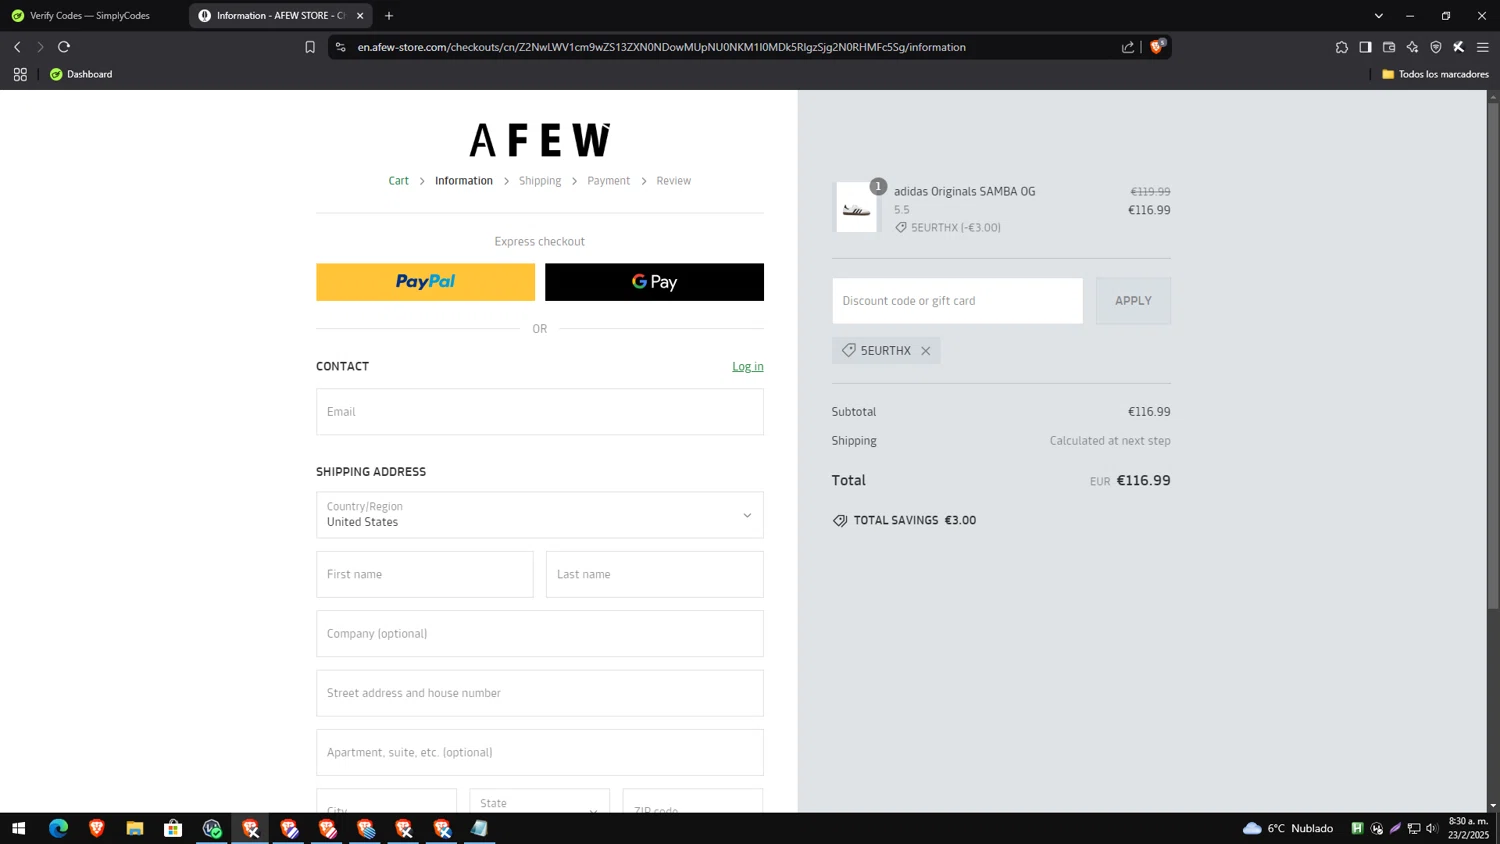
Task: Open the extensions puzzle icon
Action: click(x=1342, y=47)
